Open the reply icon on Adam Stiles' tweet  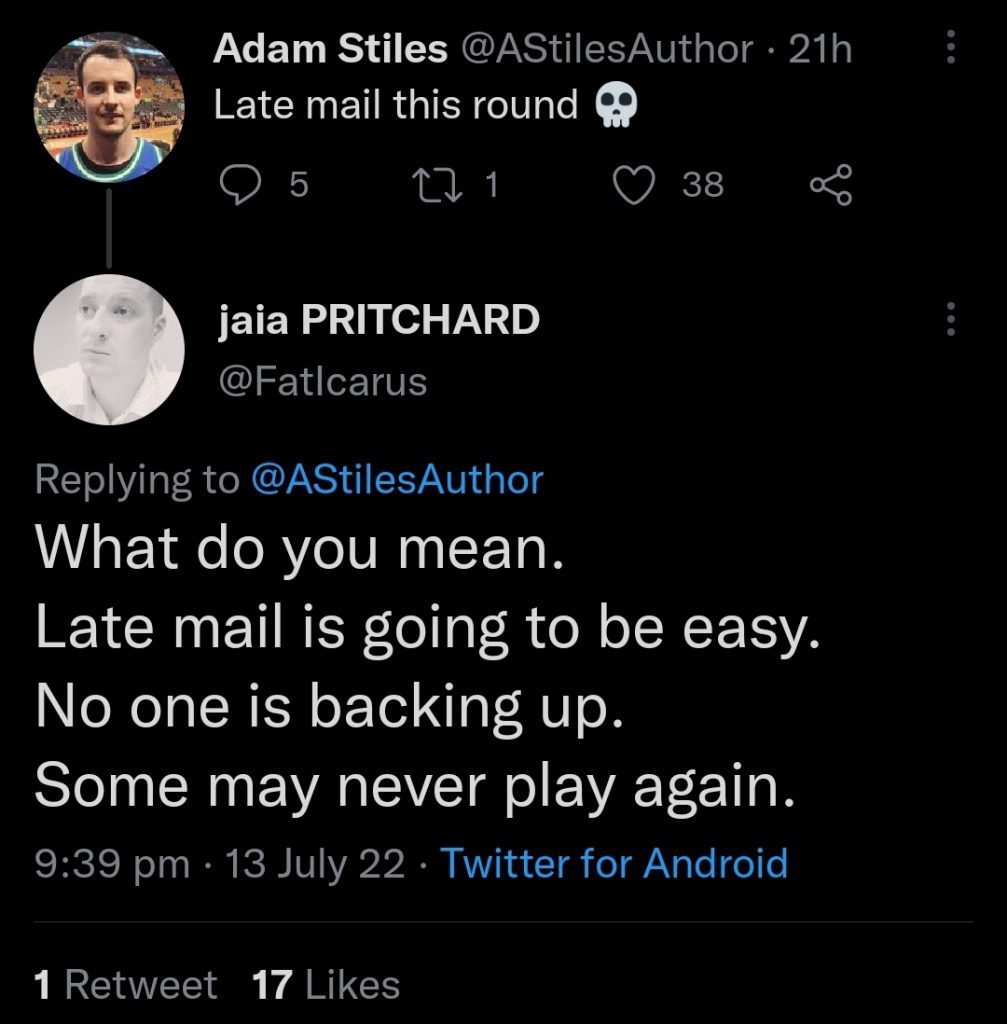239,185
